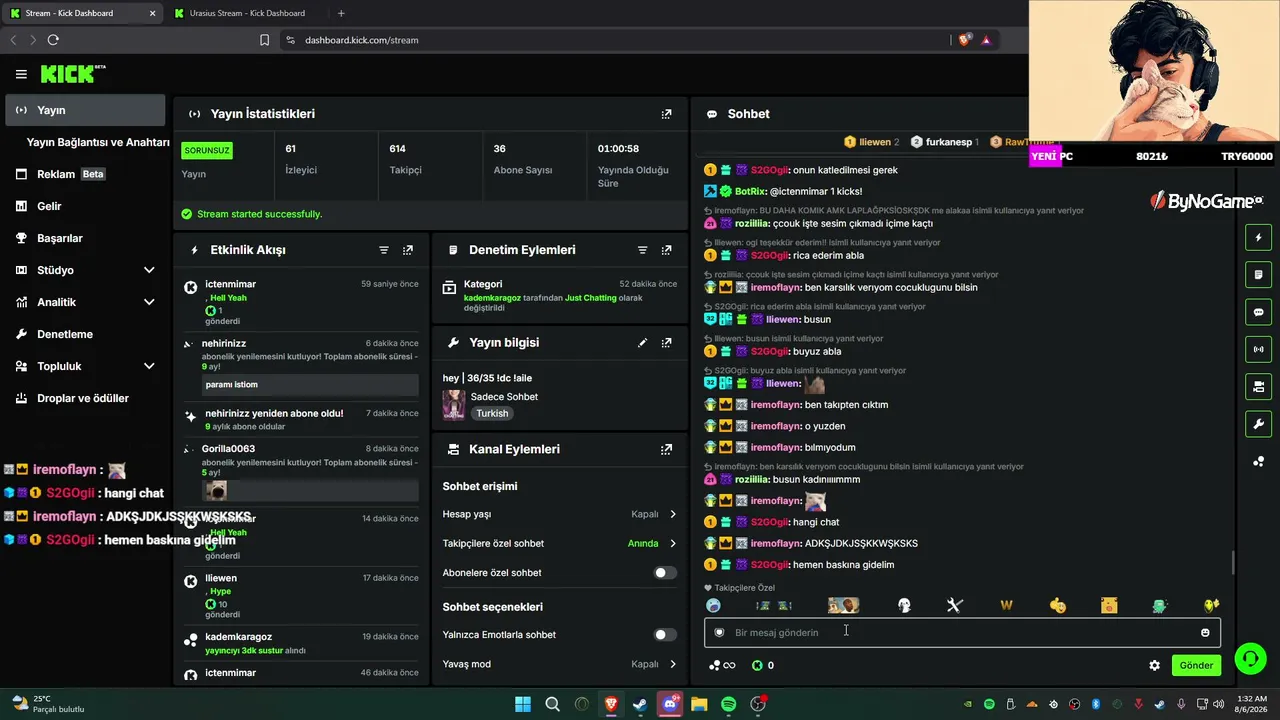This screenshot has height=720, width=1280.
Task: Open a new browser tab
Action: click(341, 13)
